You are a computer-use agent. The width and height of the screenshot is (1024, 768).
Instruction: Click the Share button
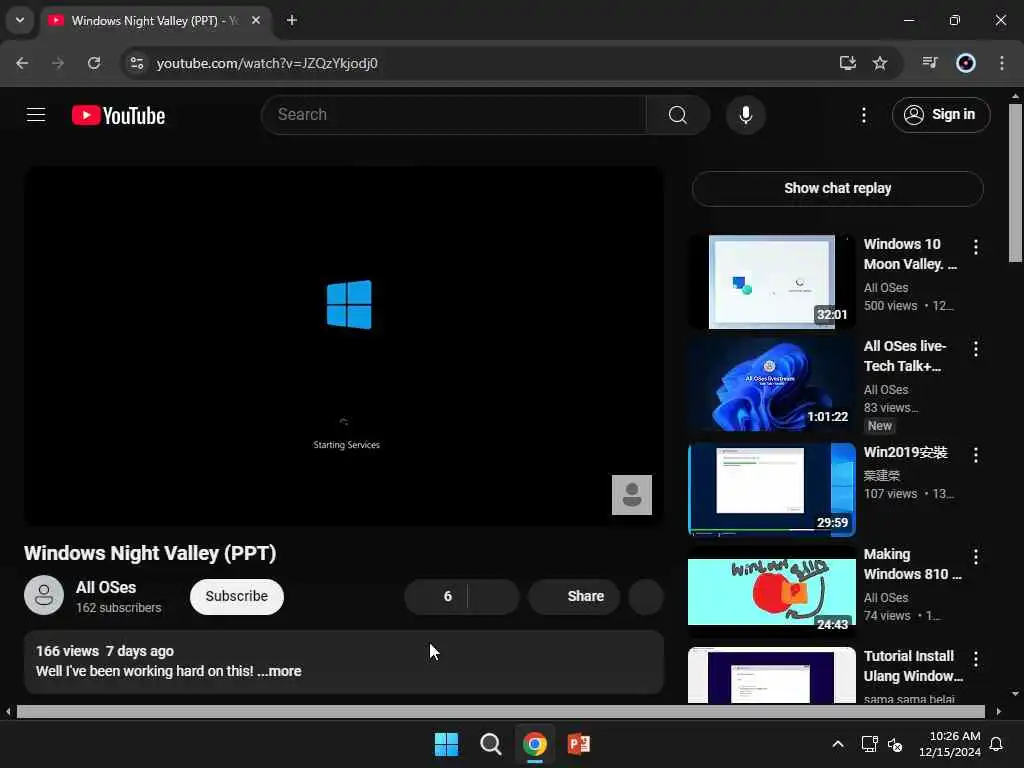click(573, 596)
